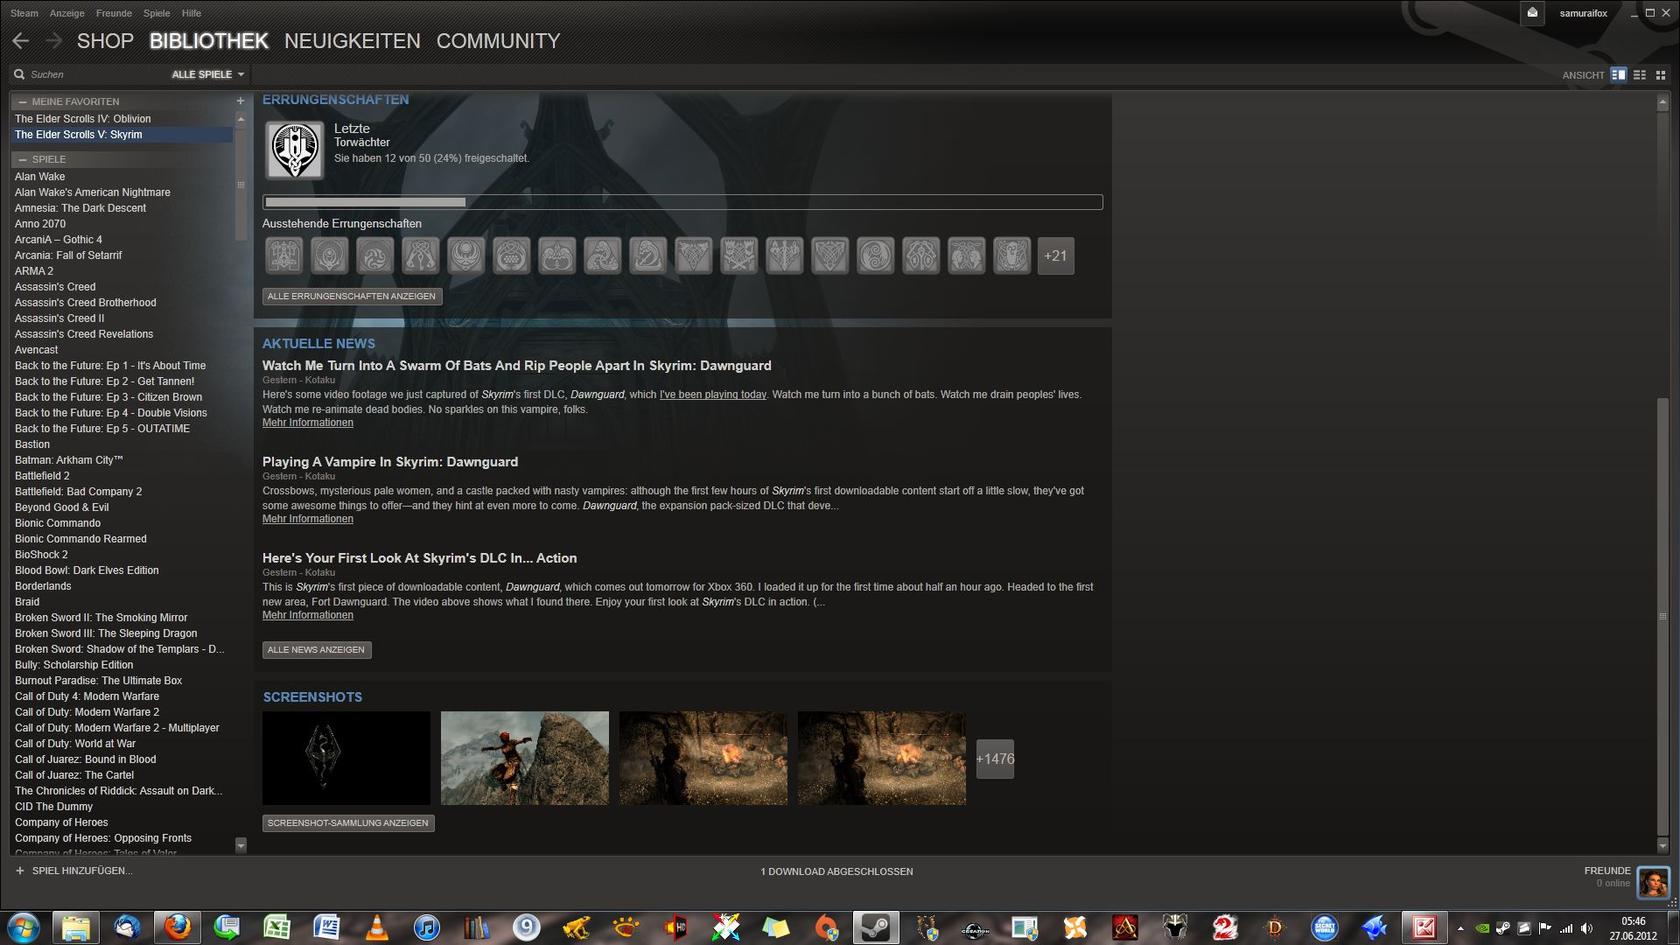Viewport: 1680px width, 945px height.
Task: Open VLC media player from the taskbar
Action: (377, 927)
